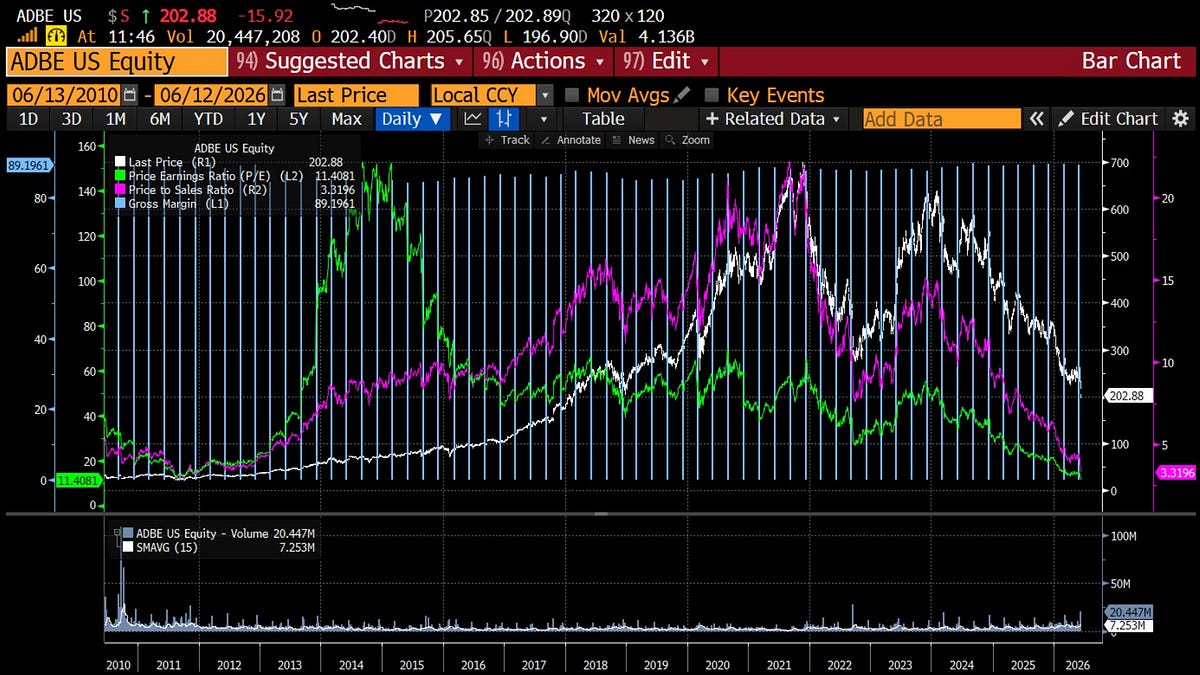Click the panel divider handle above volume
The image size is (1200, 675).
pyautogui.click(x=601, y=513)
